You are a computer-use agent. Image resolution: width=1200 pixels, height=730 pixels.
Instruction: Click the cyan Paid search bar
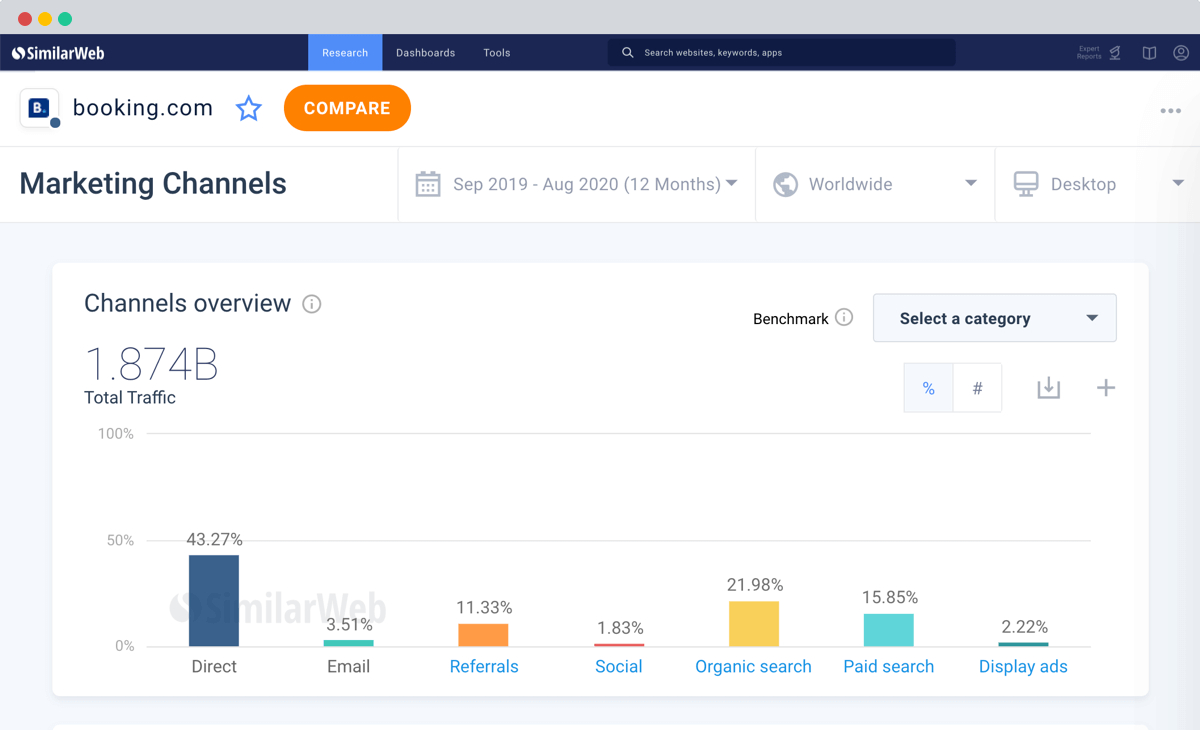coord(889,630)
